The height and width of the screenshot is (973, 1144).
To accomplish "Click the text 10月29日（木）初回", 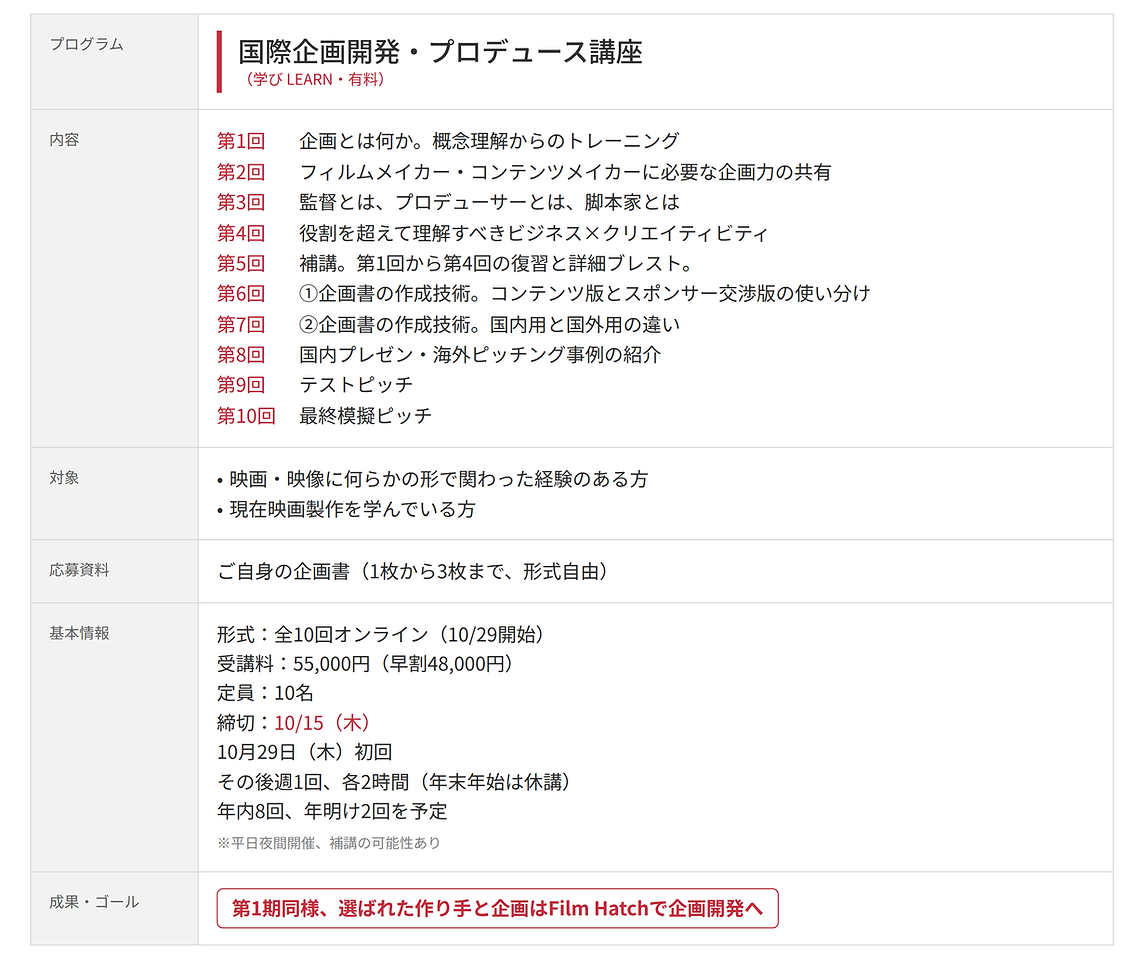I will click(x=305, y=752).
